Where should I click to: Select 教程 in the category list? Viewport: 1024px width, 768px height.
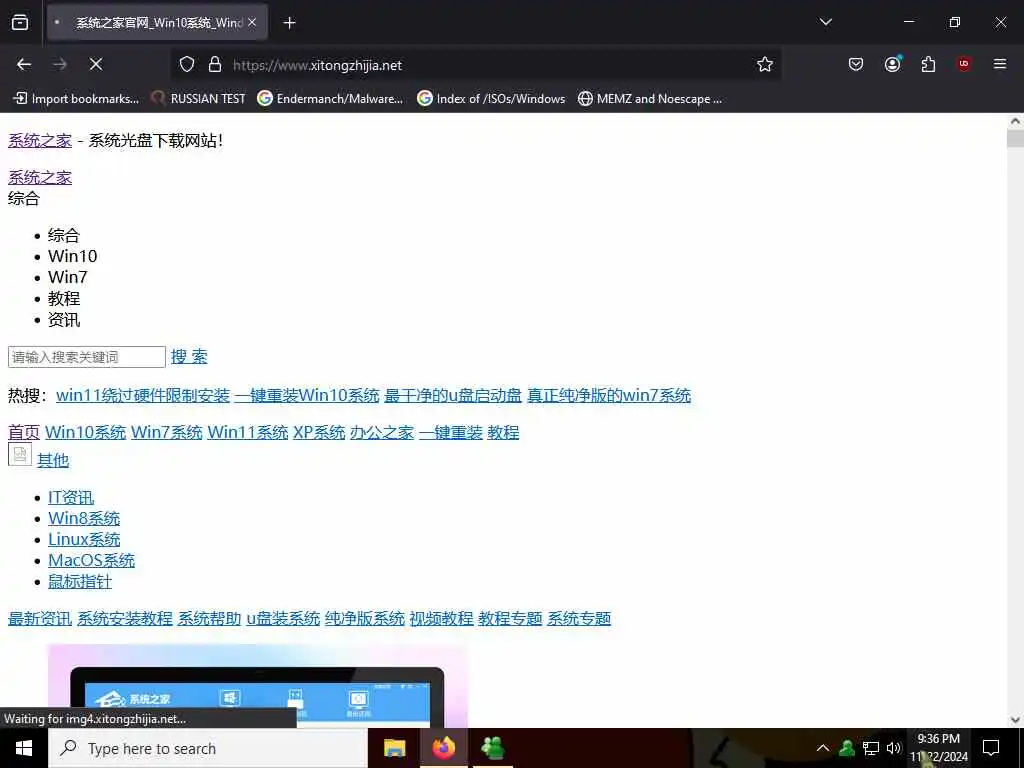coord(64,298)
